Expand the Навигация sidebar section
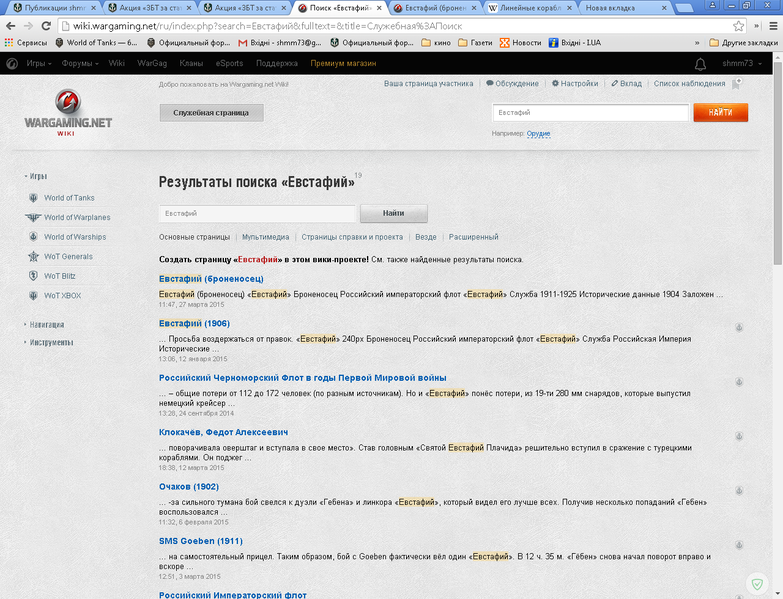Viewport: 783px width, 599px height. (44, 324)
